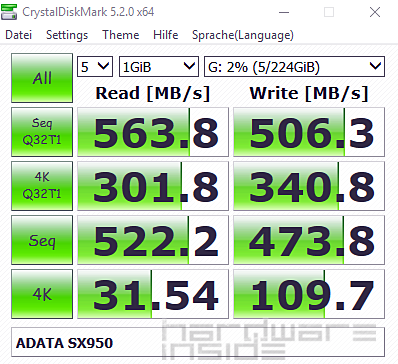The height and width of the screenshot is (364, 398).
Task: Open the Datei menu
Action: pos(19,35)
